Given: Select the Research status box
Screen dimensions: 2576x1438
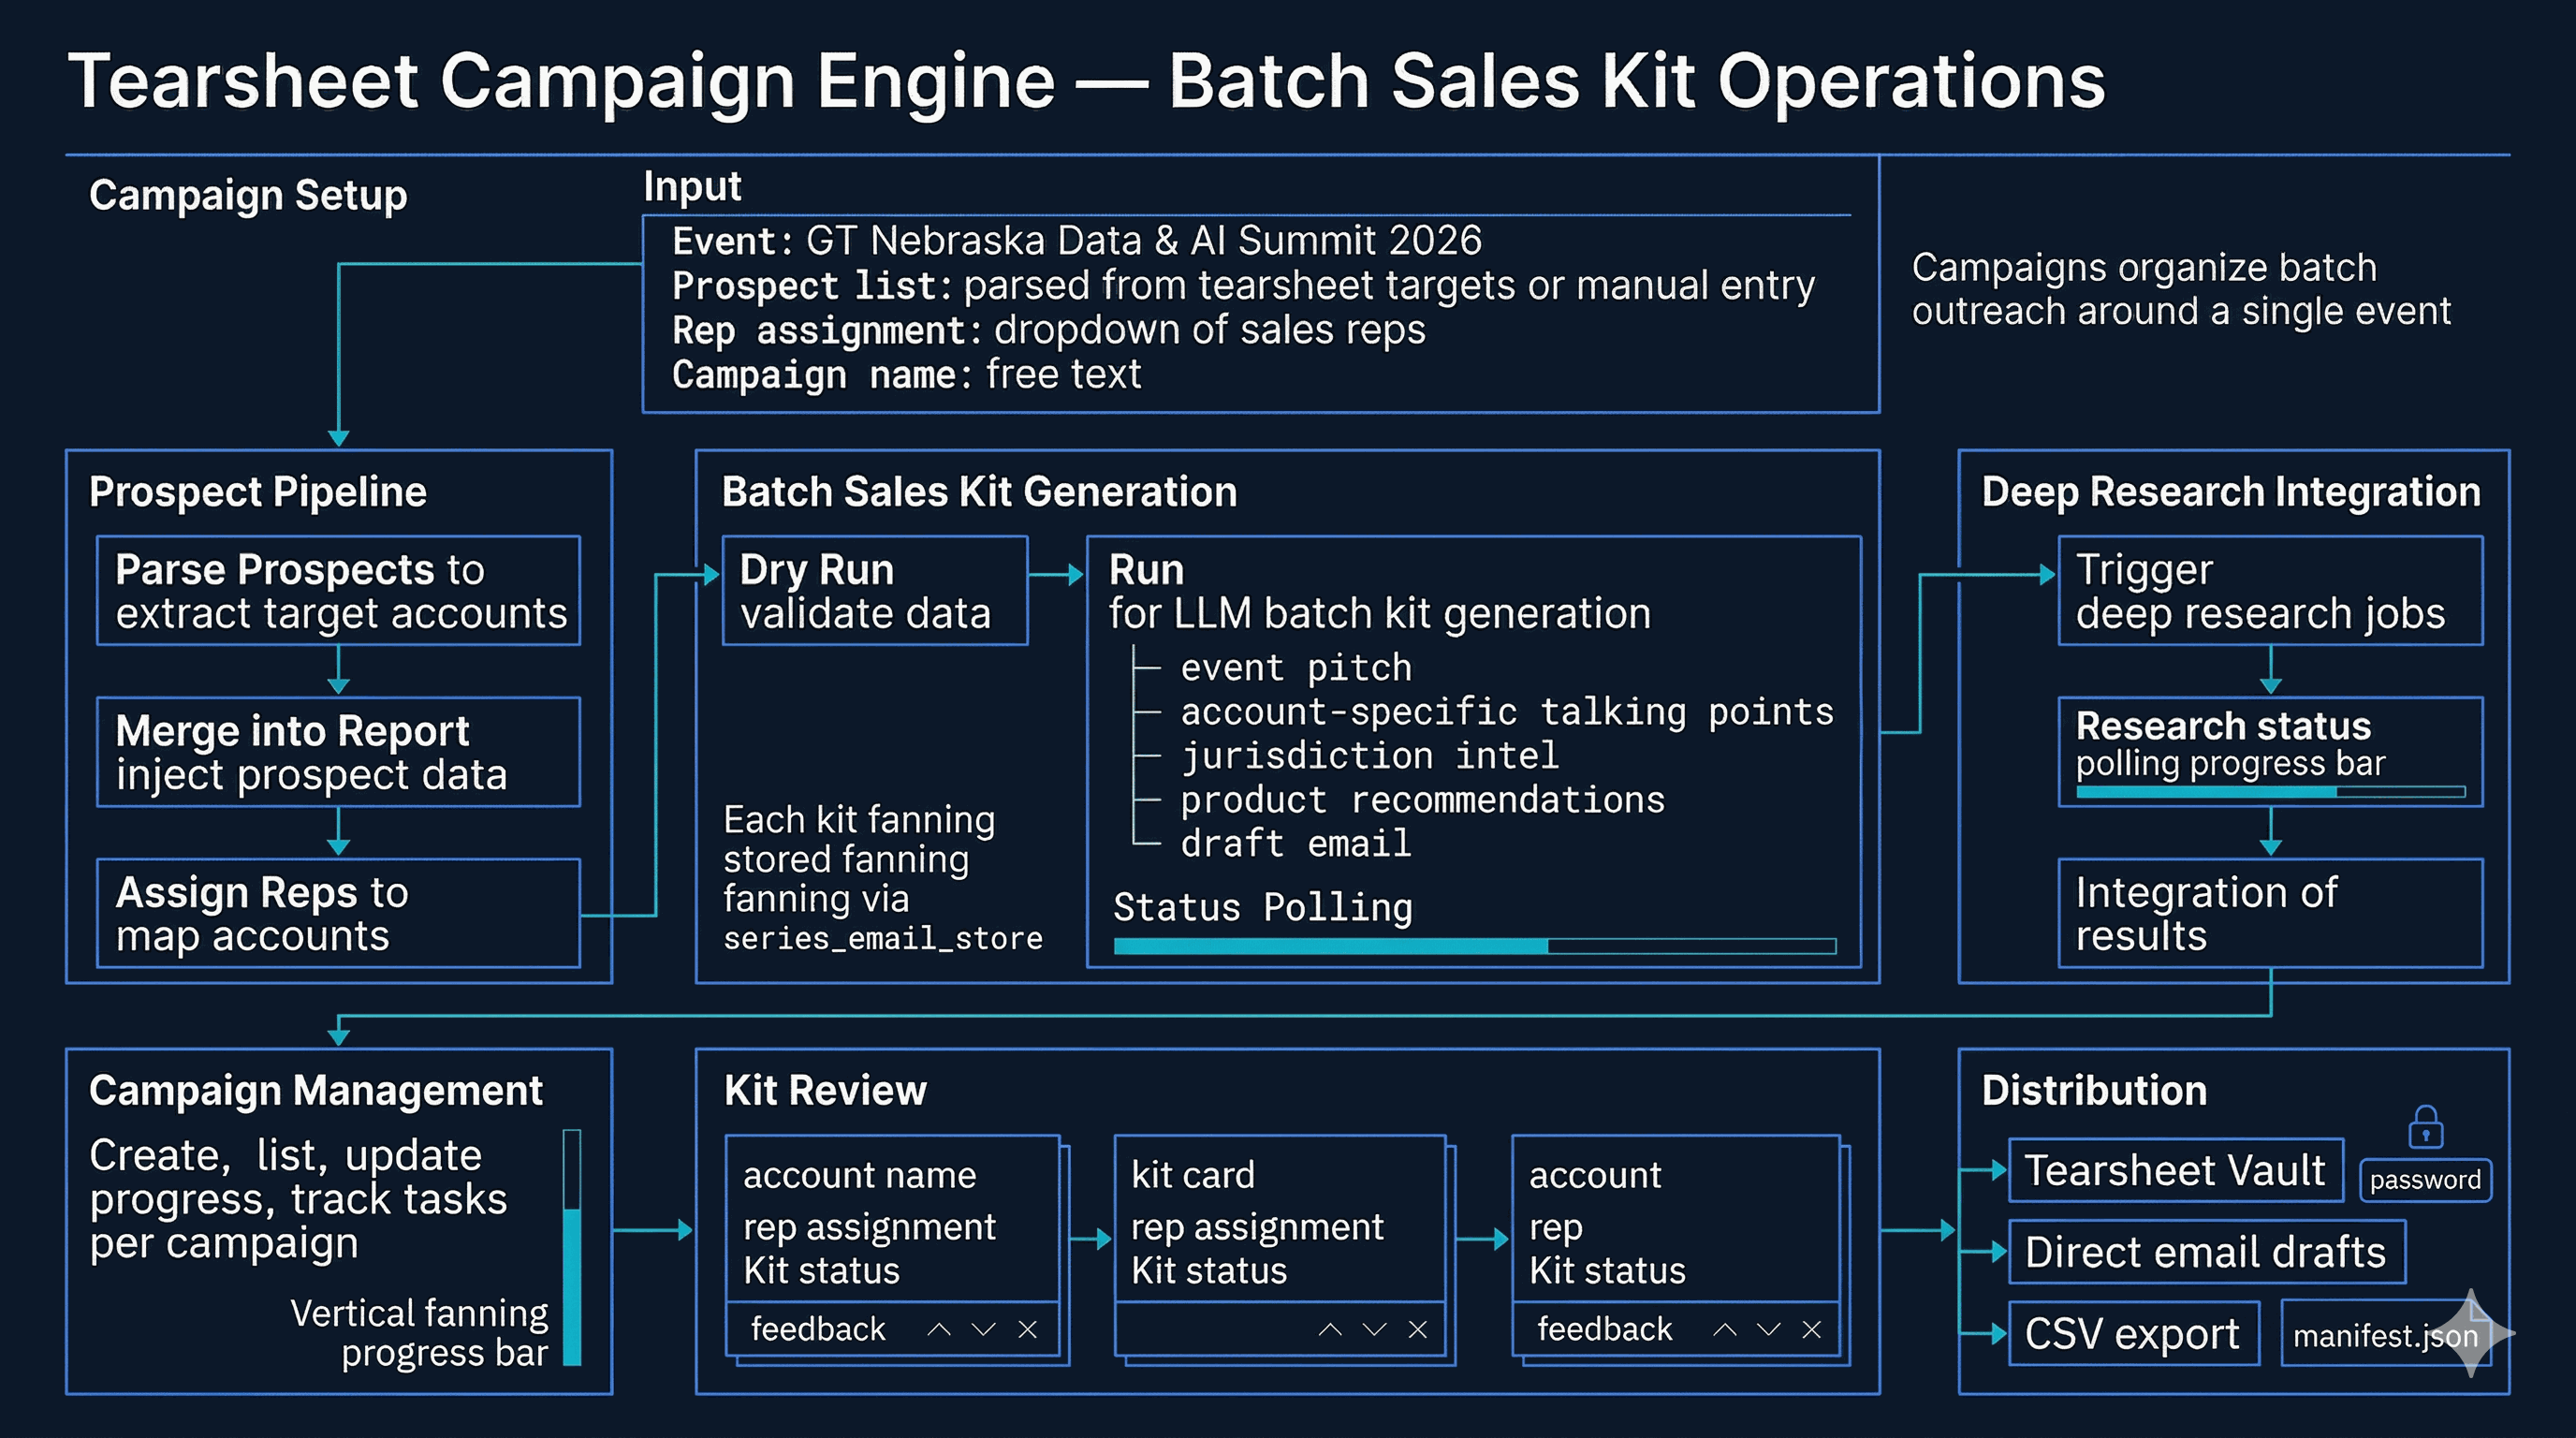Looking at the screenshot, I should click(x=2270, y=752).
